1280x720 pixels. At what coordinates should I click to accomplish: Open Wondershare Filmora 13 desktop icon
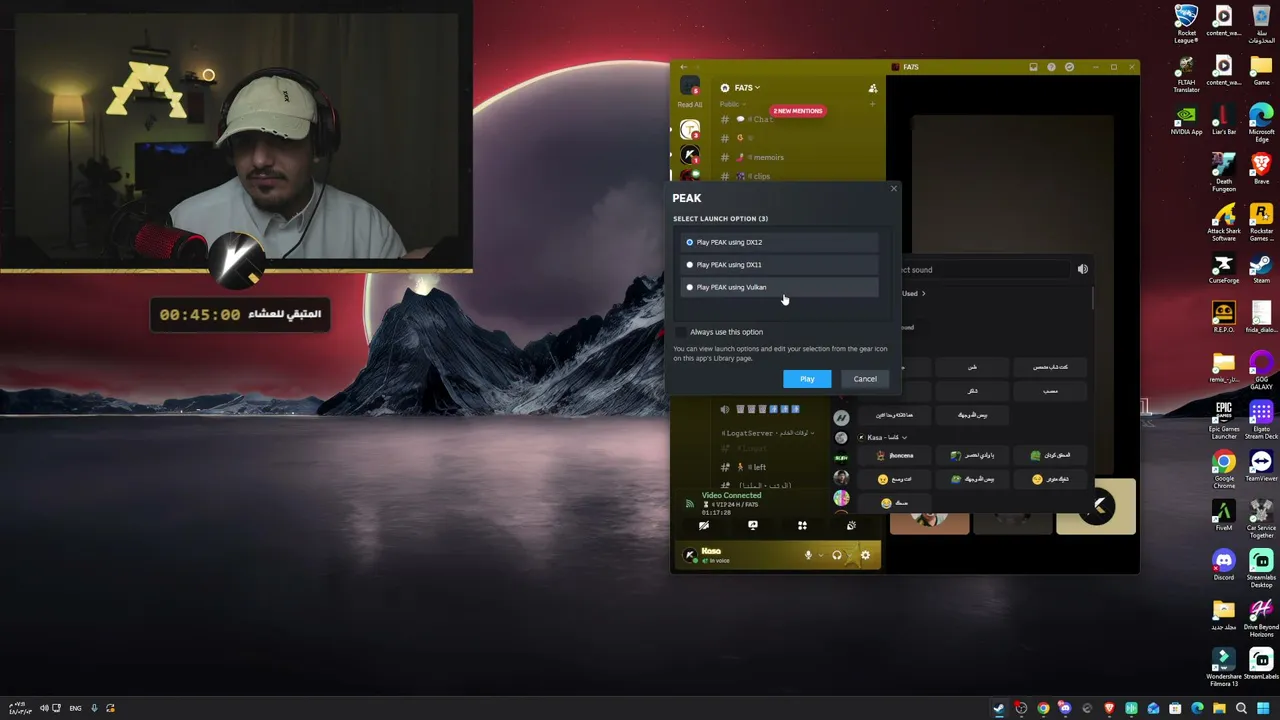click(1224, 669)
